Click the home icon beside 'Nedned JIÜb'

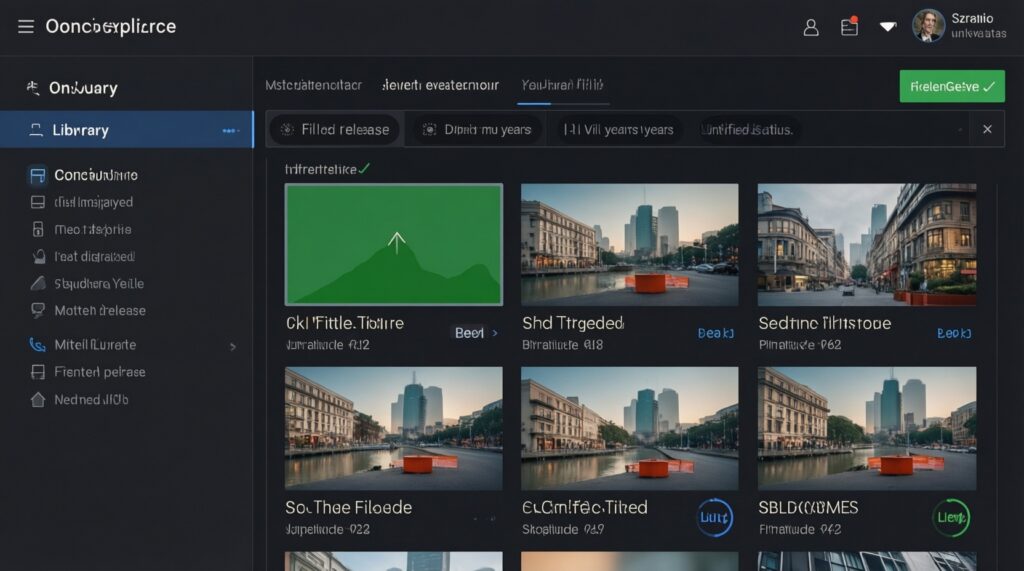[38, 399]
